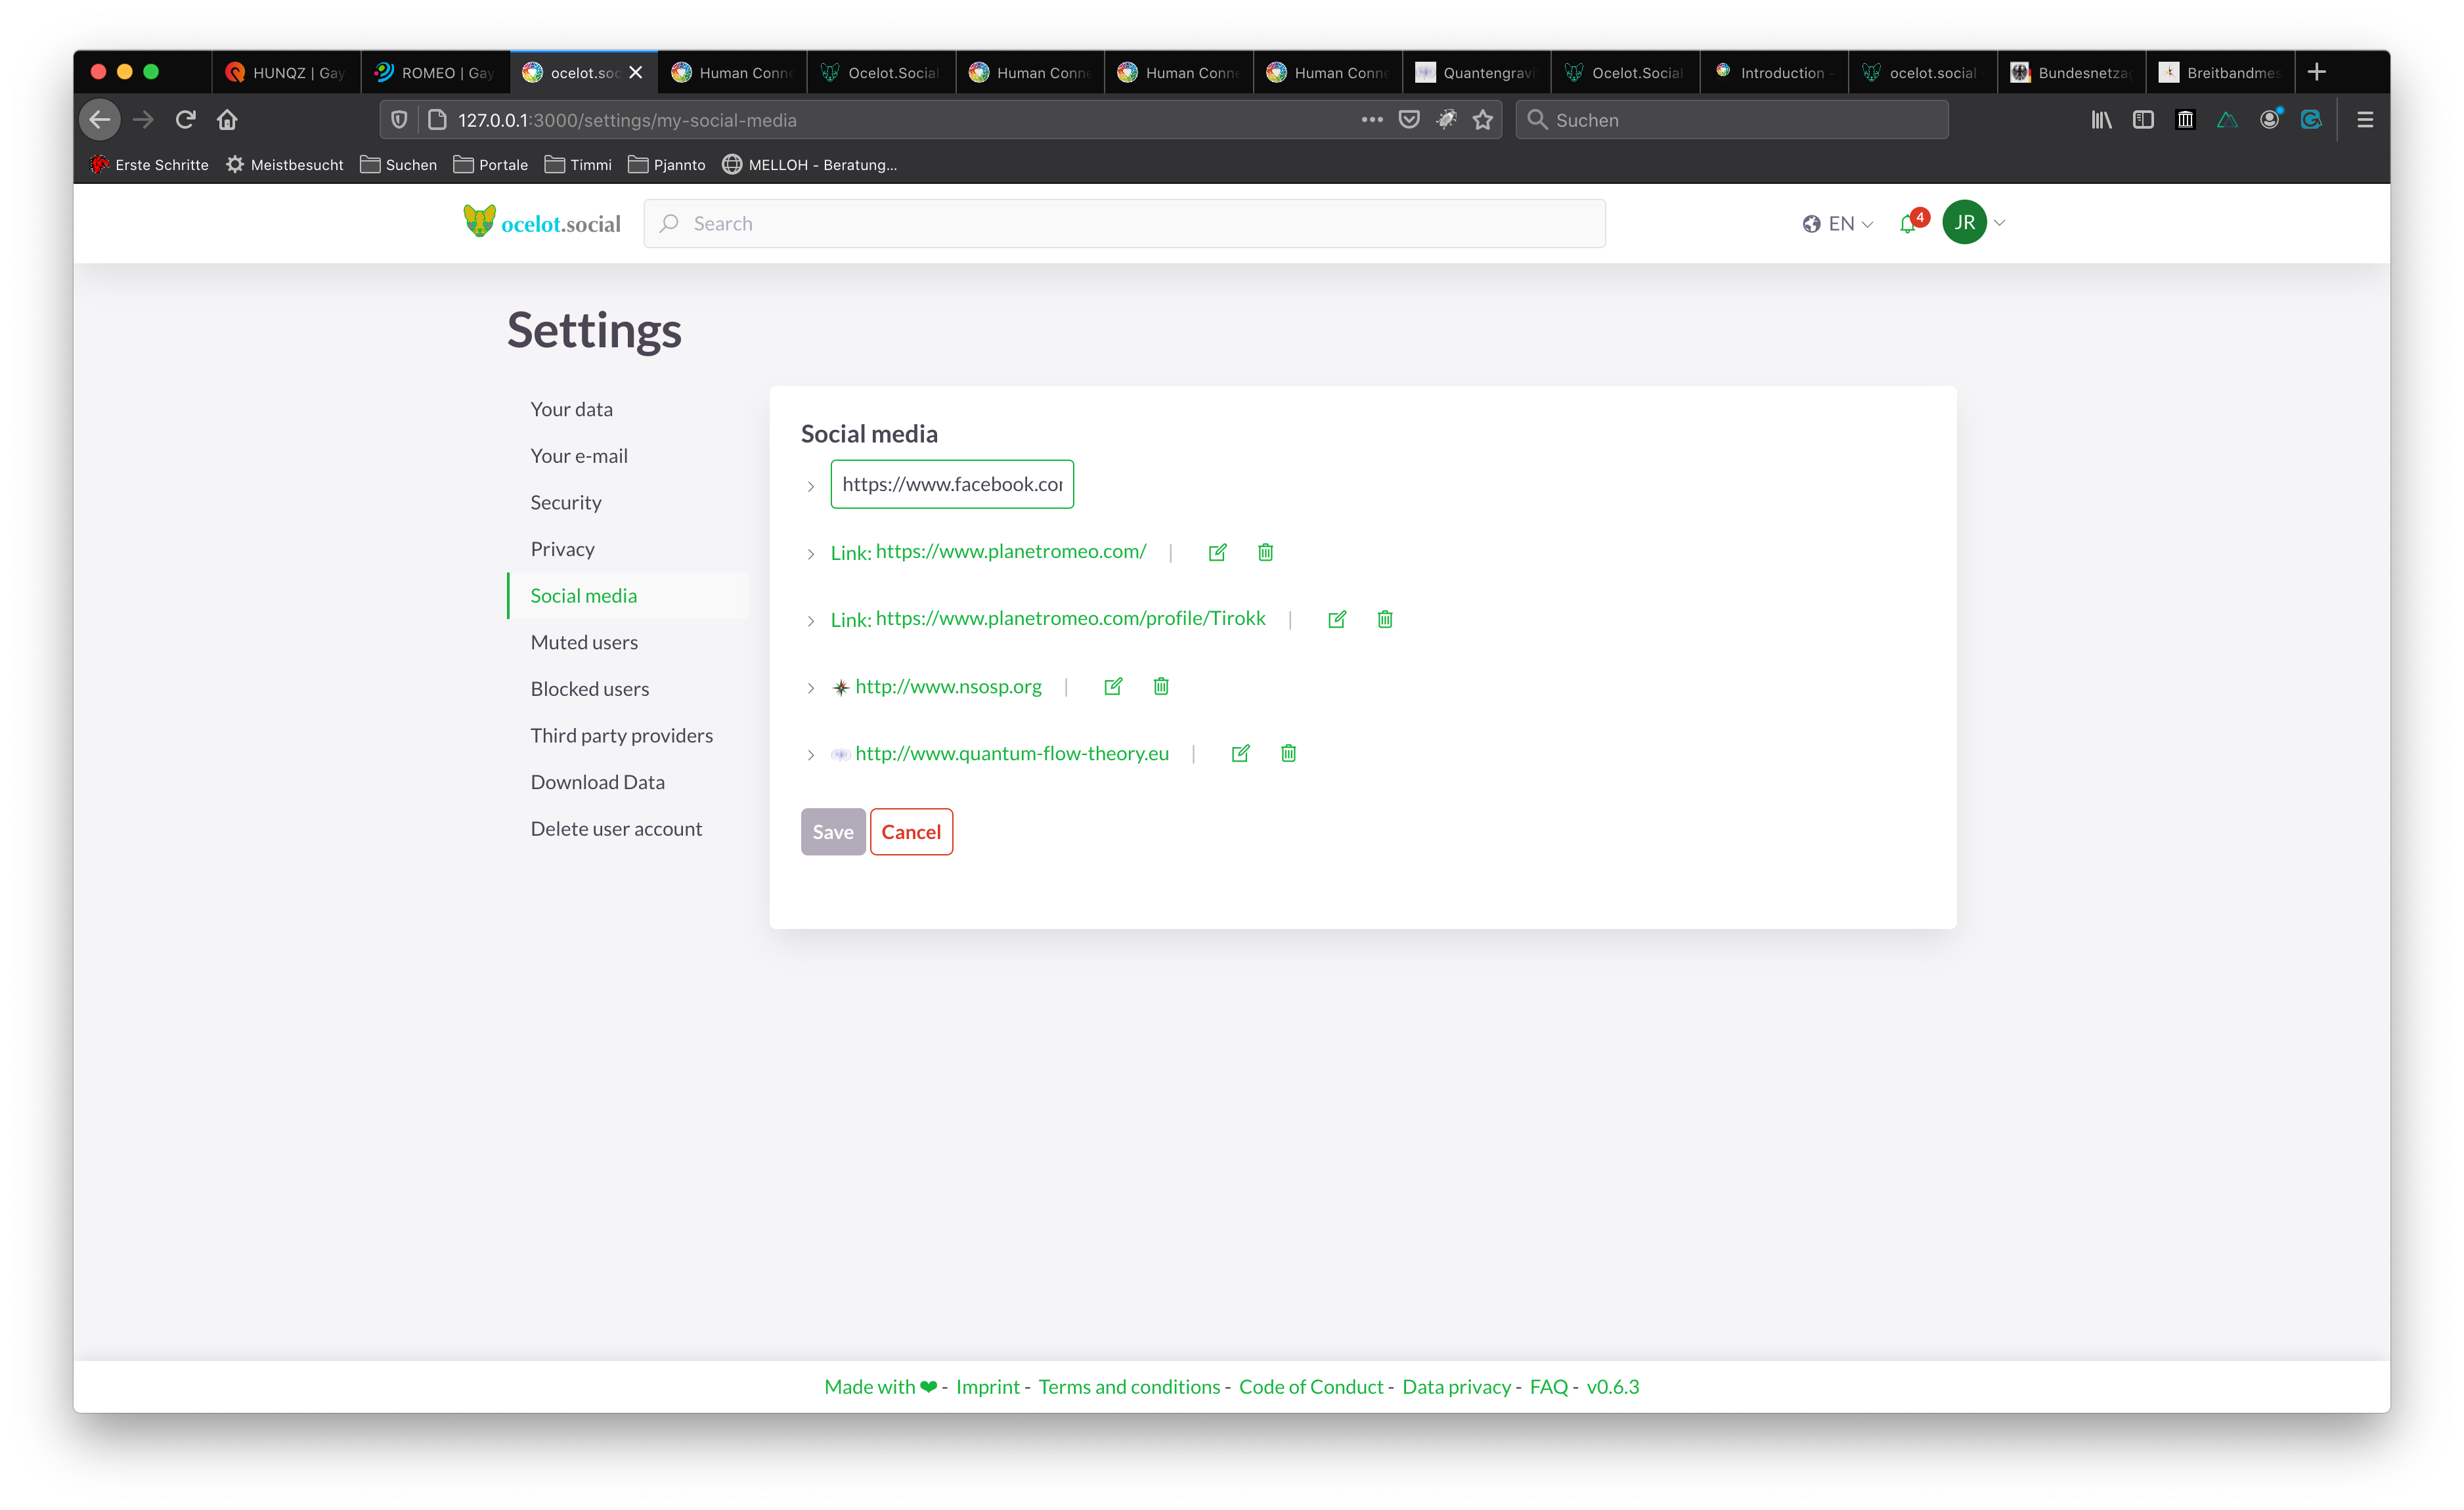Viewport: 2464px width, 1510px height.
Task: Edit the planetromeo.com/ link entry
Action: [1217, 552]
